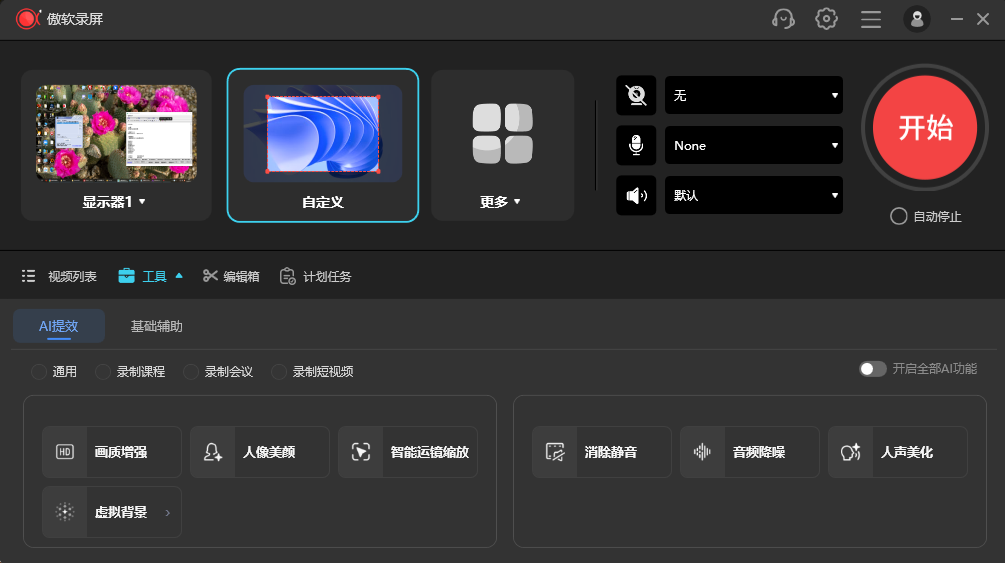Click the 编辑箱 scissors icon
The width and height of the screenshot is (1005, 563).
coord(210,276)
